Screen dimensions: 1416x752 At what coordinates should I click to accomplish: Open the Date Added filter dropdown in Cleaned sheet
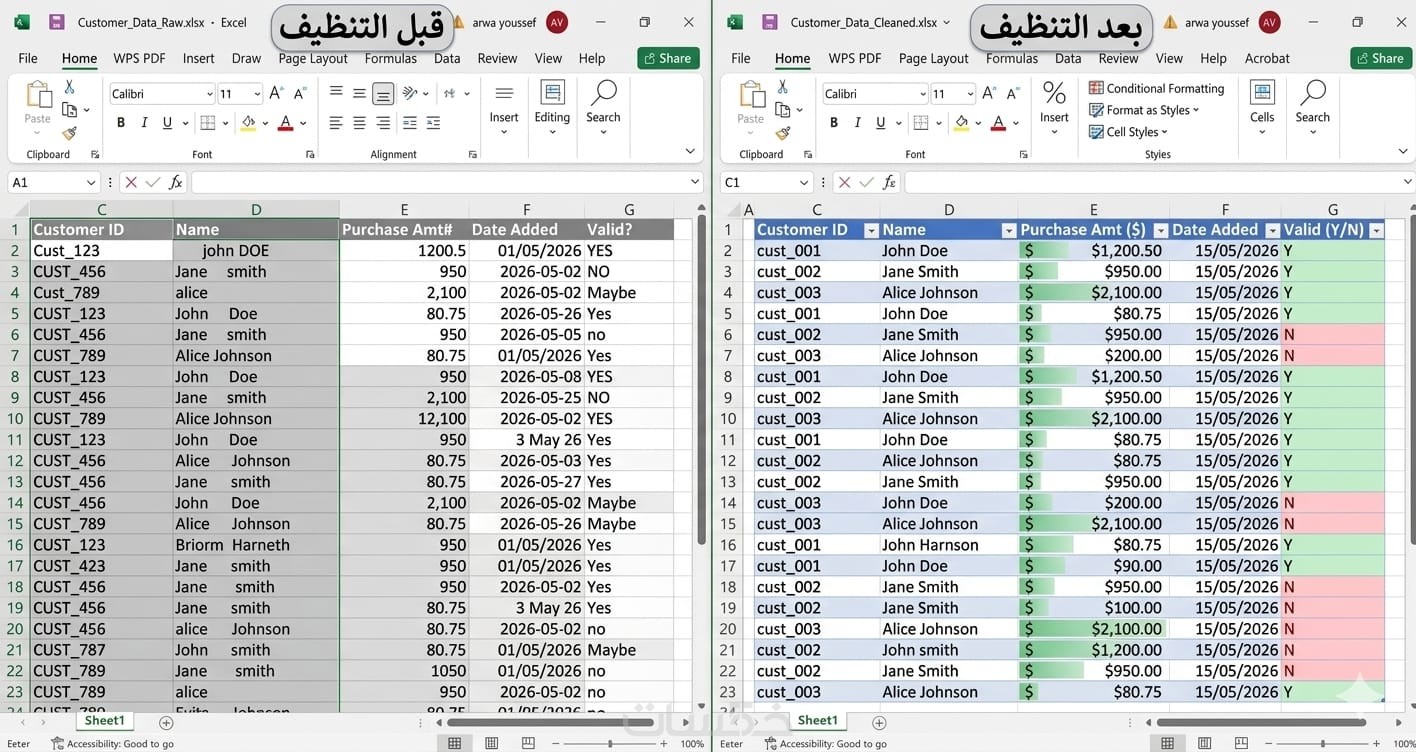click(x=1272, y=230)
